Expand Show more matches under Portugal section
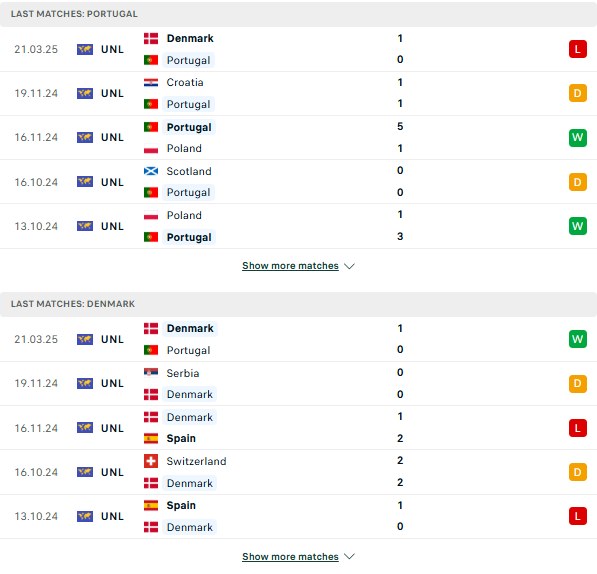This screenshot has height=574, width=597. (x=290, y=266)
